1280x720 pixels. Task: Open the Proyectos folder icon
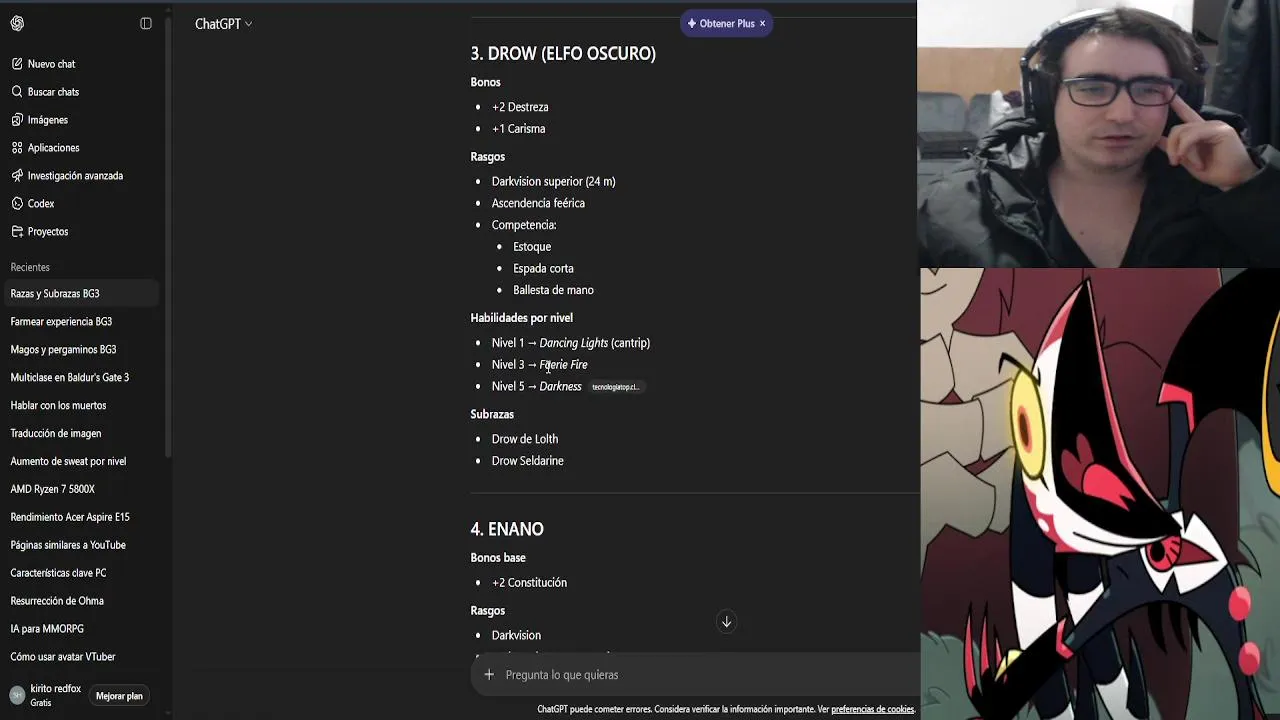click(17, 232)
